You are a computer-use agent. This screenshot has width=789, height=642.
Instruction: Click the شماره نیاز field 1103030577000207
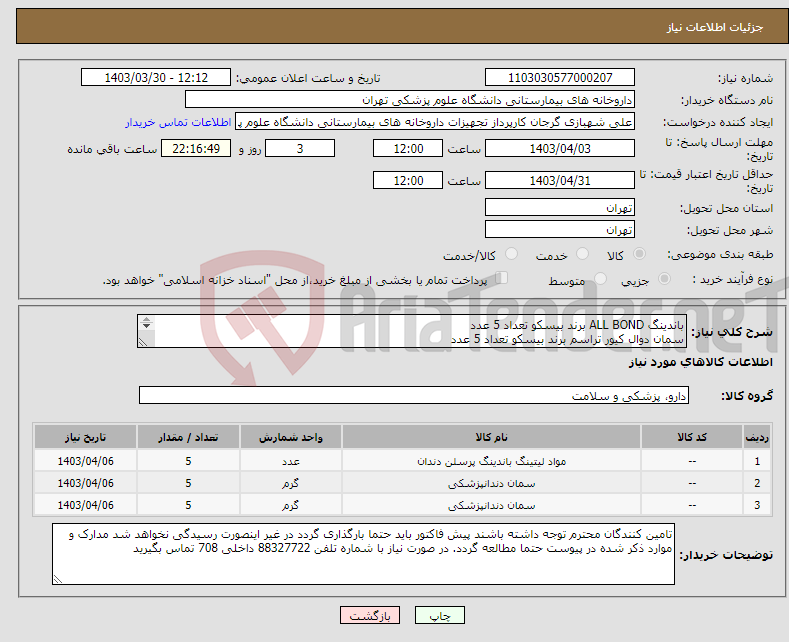coord(560,77)
